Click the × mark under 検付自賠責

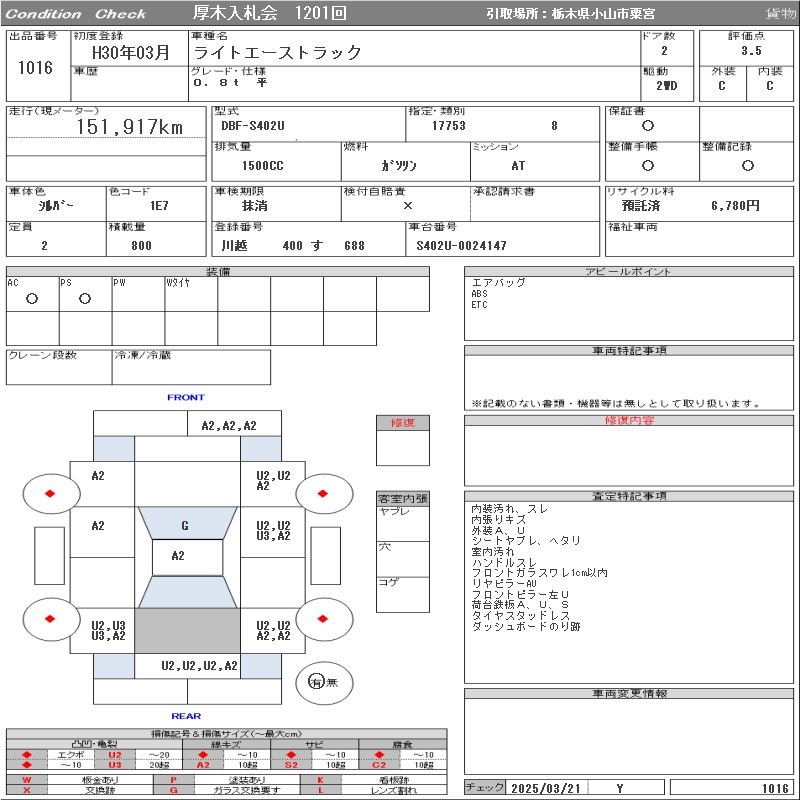pos(407,206)
